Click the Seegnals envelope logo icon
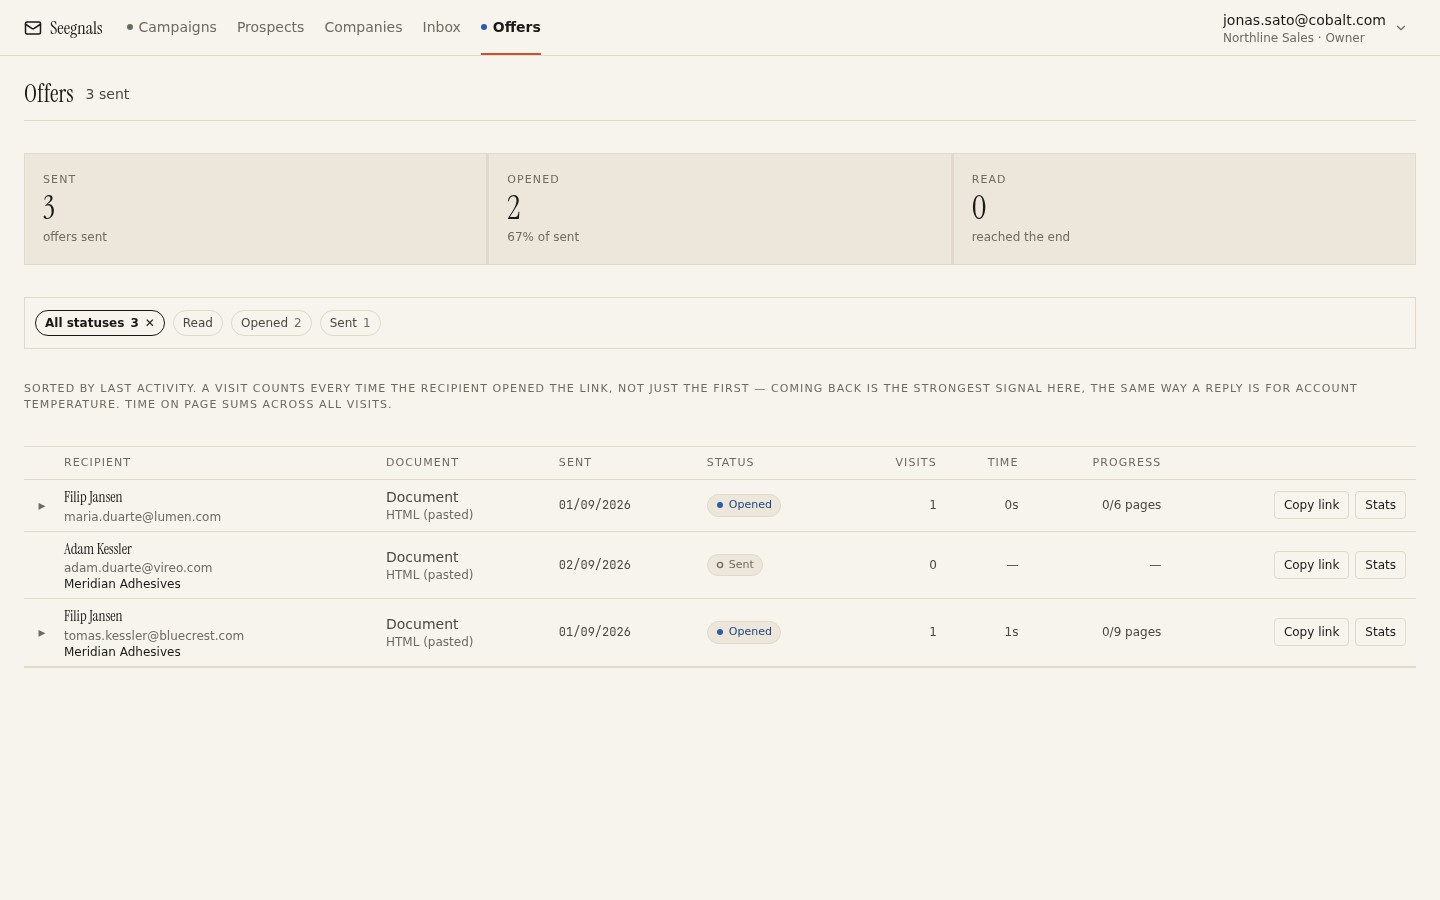Image resolution: width=1440 pixels, height=900 pixels. (x=33, y=28)
